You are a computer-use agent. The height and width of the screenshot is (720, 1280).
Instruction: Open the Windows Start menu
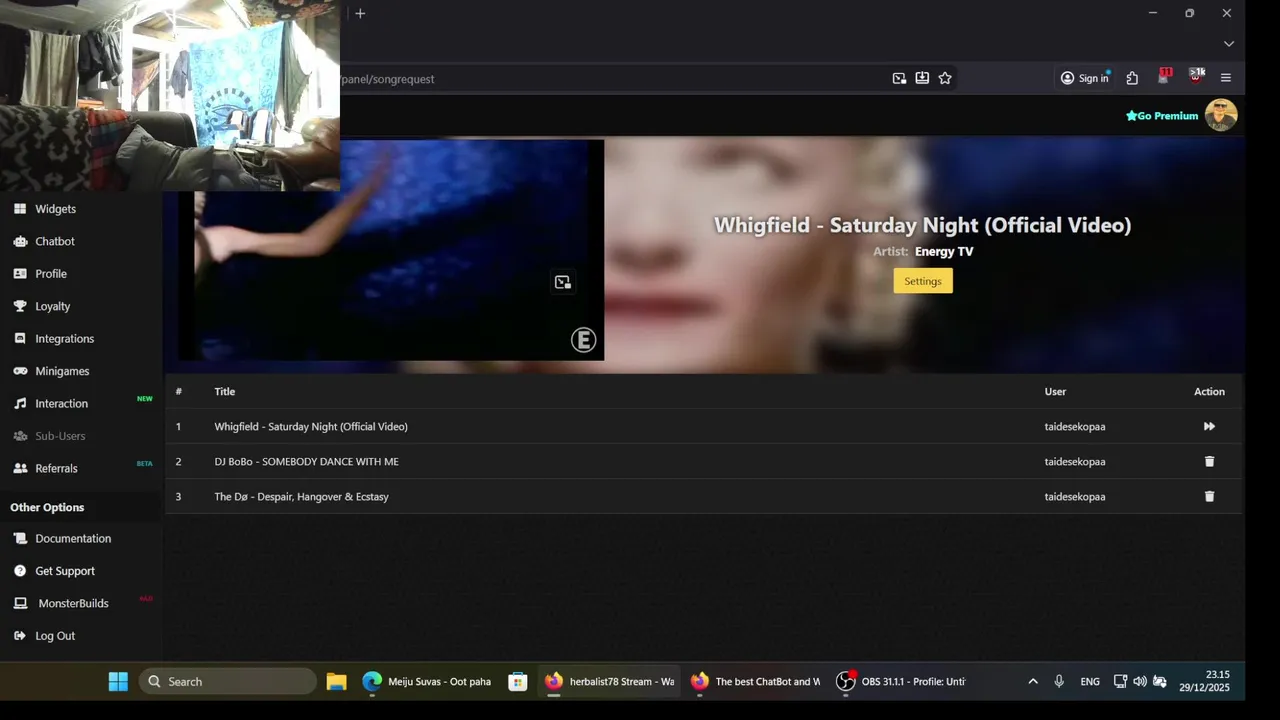point(118,681)
